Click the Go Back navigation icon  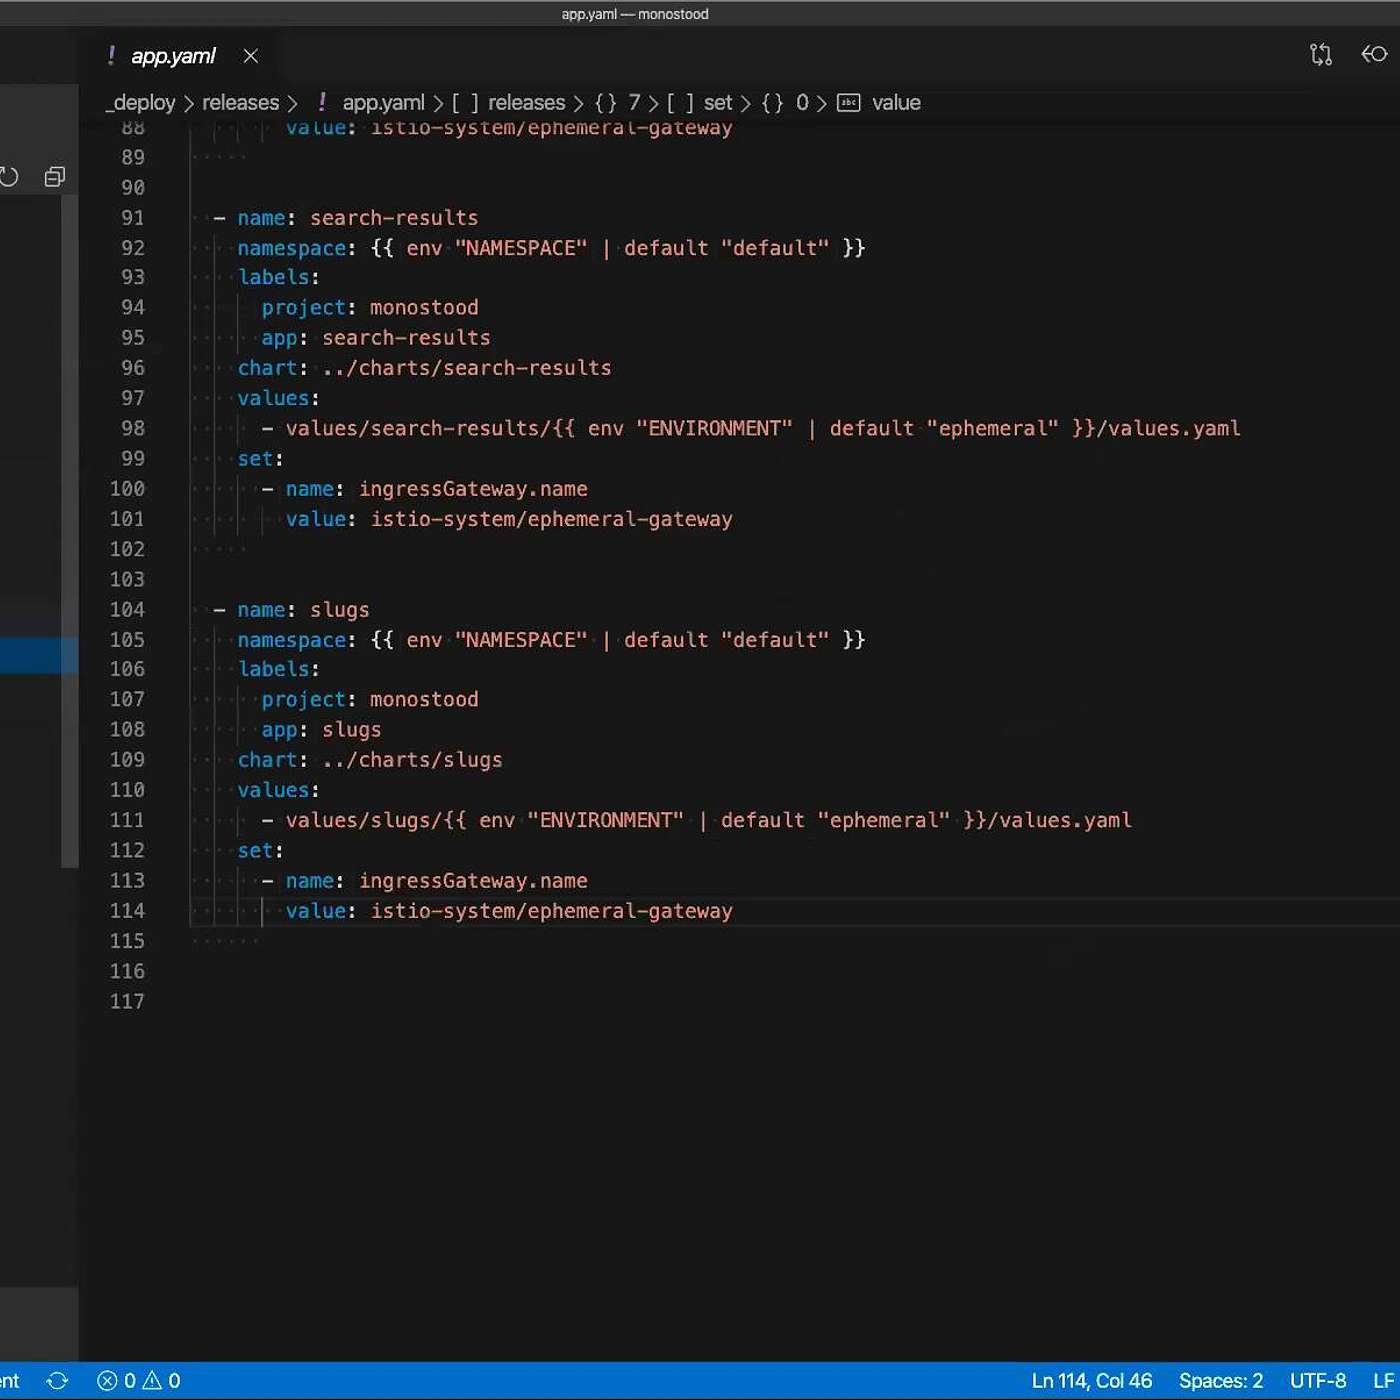point(1374,55)
